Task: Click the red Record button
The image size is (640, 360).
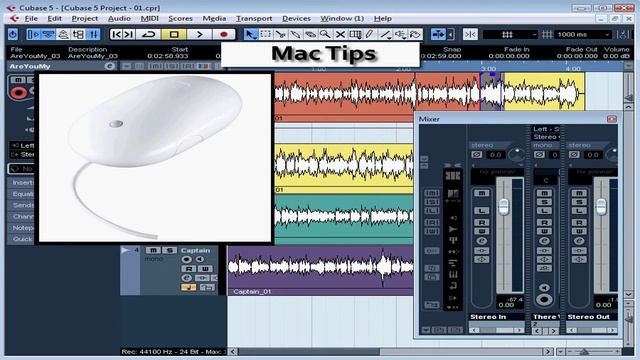Action: 223,34
